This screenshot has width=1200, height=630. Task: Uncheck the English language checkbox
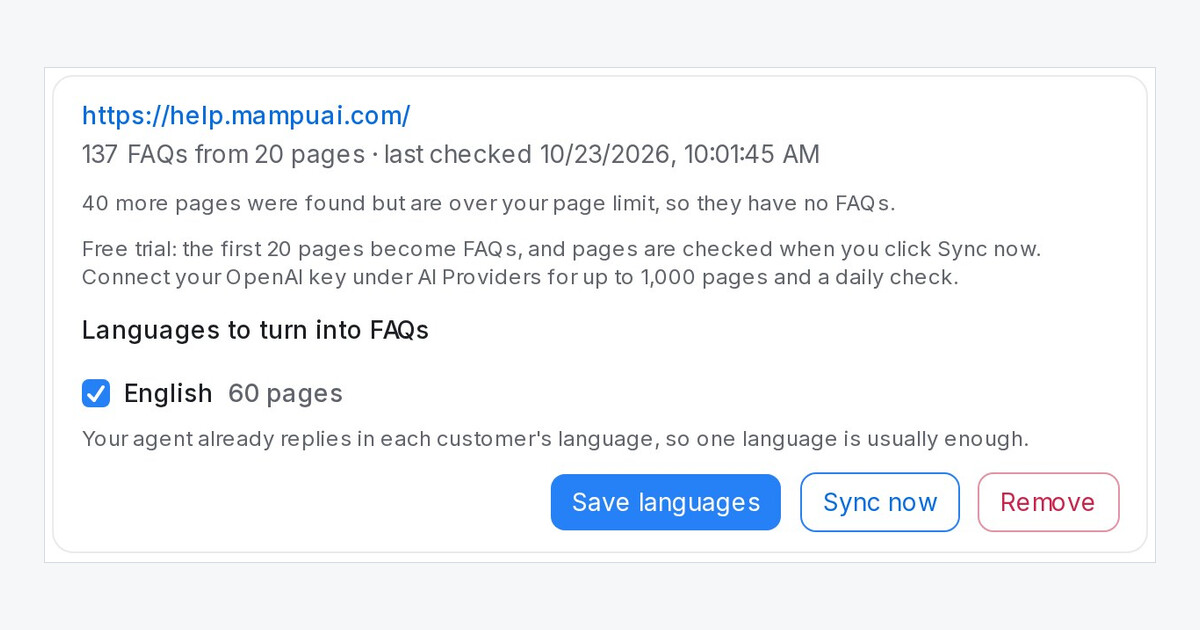96,393
